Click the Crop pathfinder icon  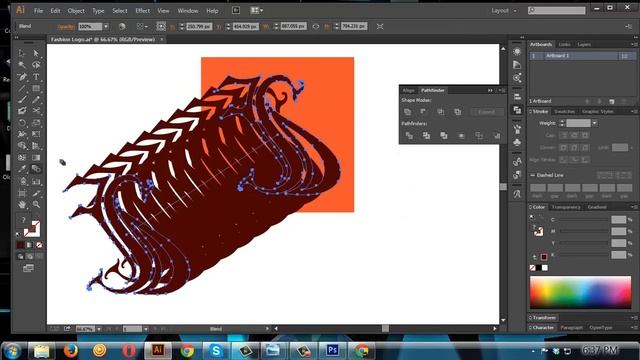point(461,136)
